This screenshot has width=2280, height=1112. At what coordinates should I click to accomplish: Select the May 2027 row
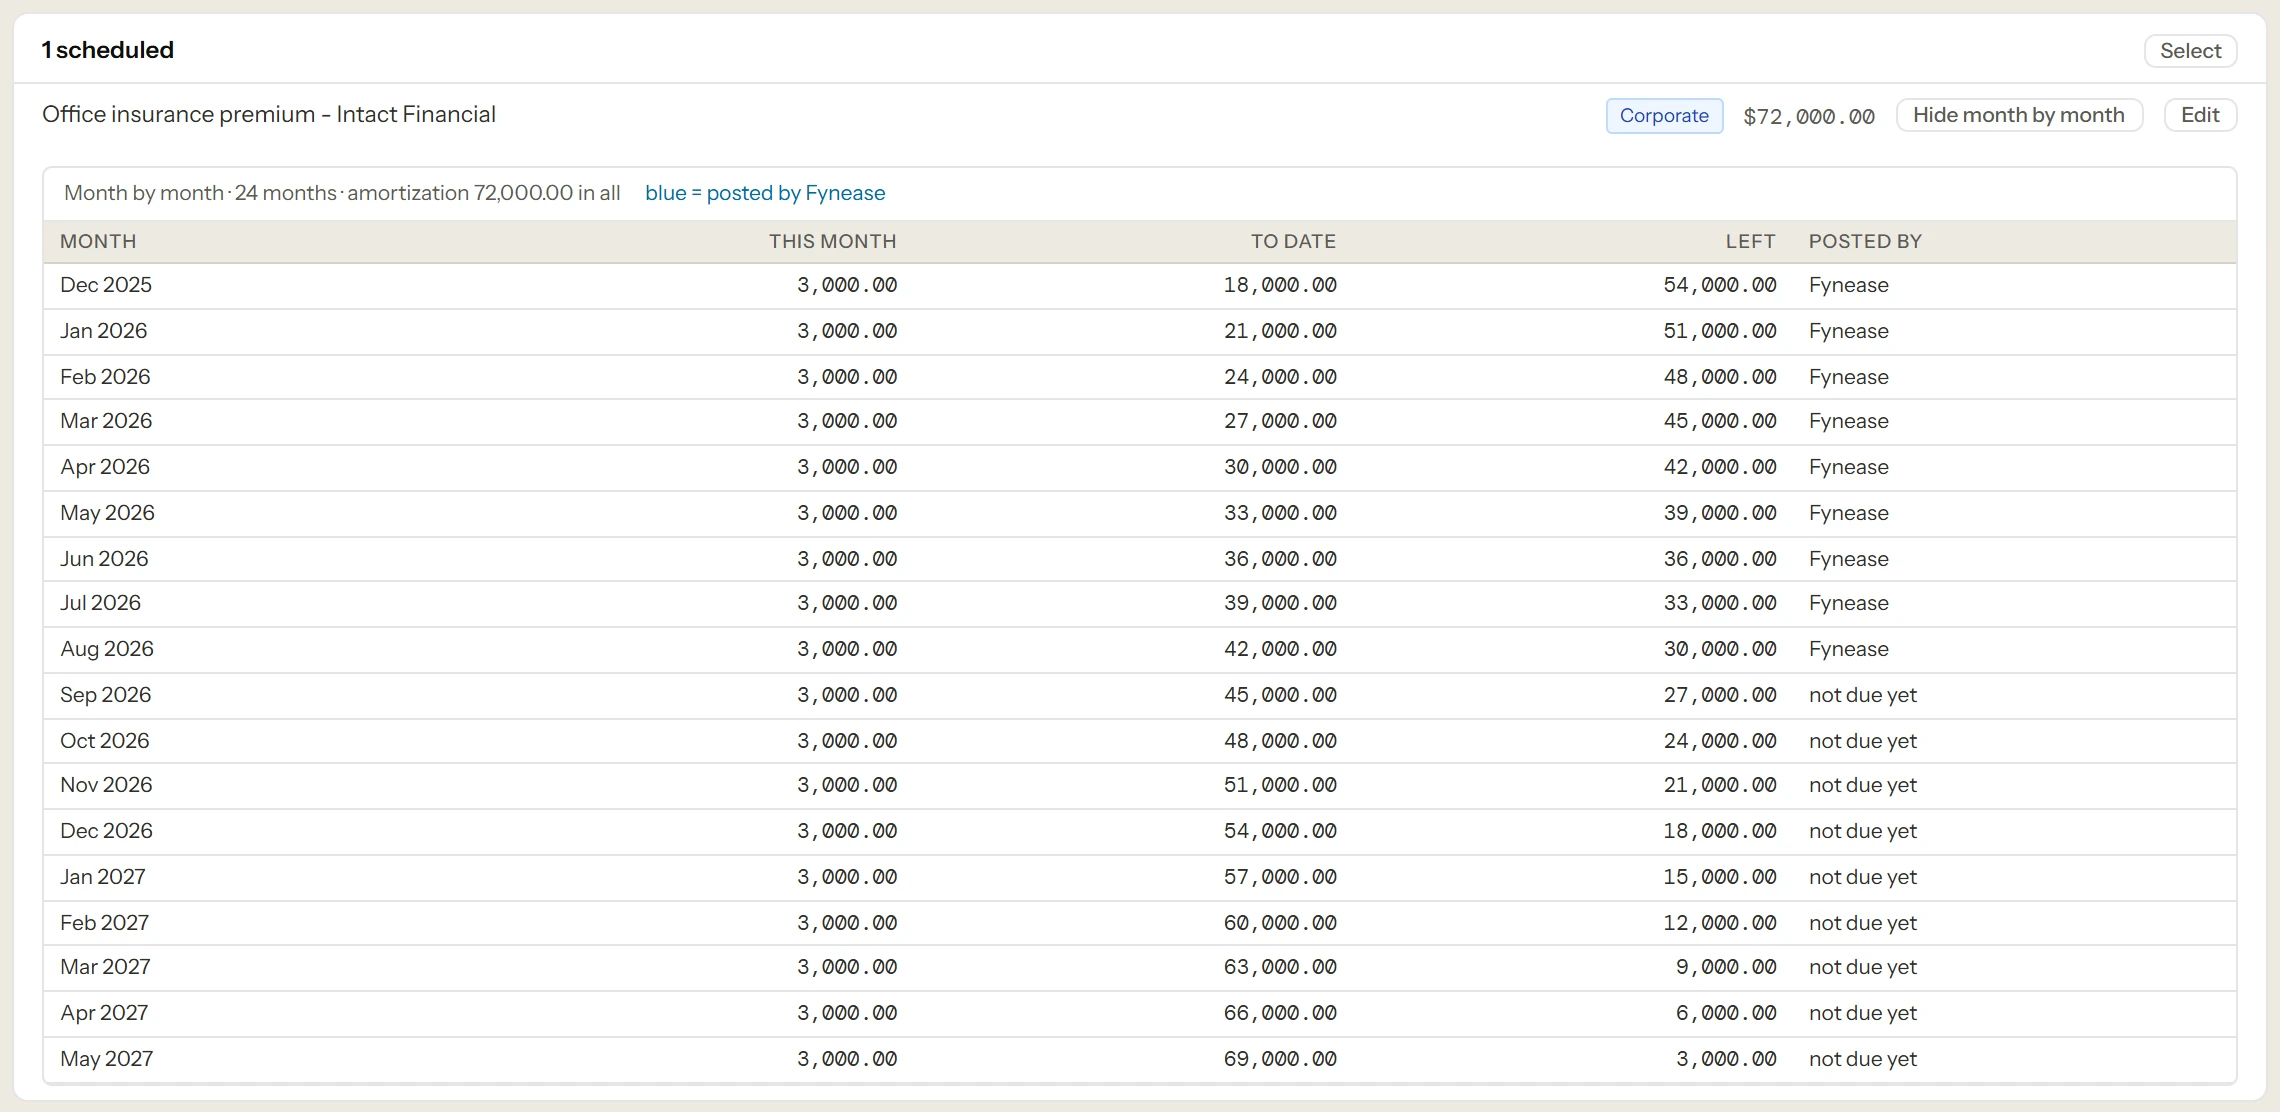click(x=1140, y=1059)
